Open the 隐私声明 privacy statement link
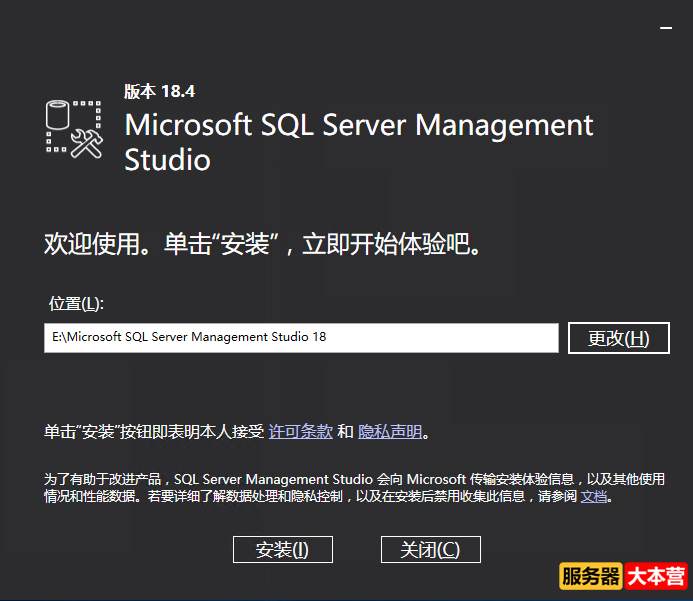Viewport: 693px width, 601px height. [390, 431]
